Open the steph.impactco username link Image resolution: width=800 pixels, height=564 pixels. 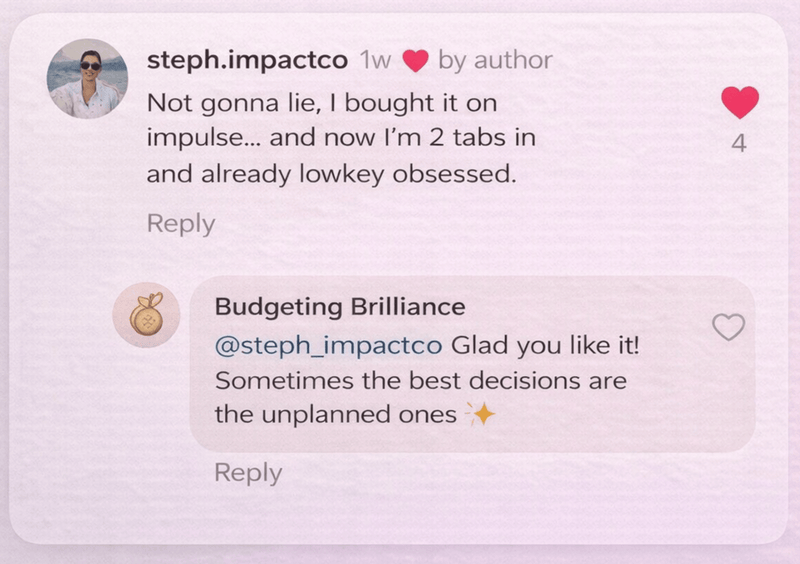[247, 60]
